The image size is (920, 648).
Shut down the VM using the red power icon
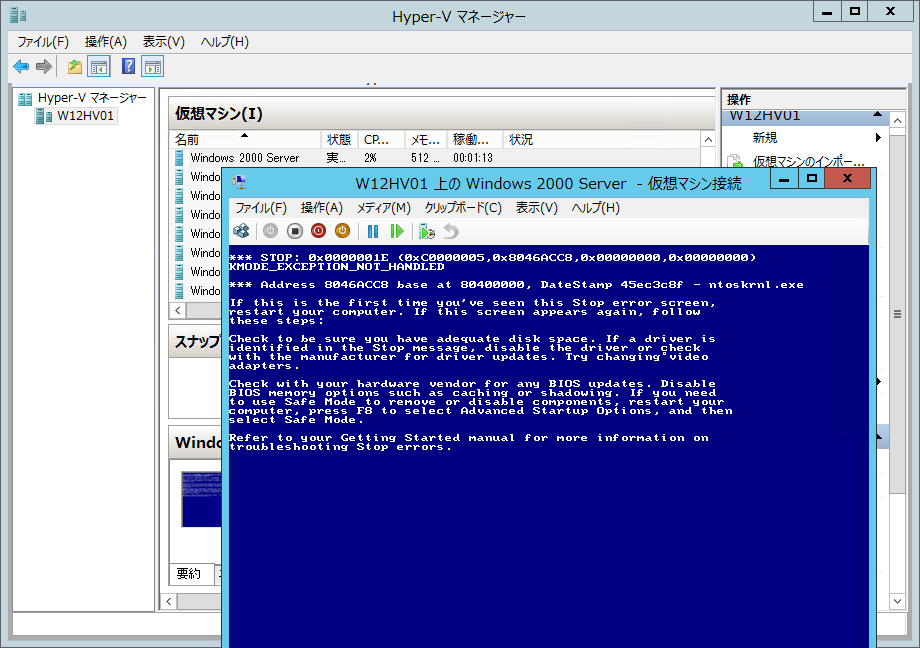[319, 231]
